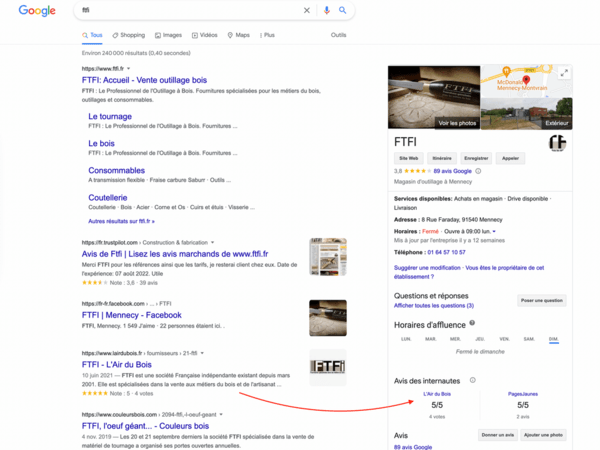Open the help icon next to Horaires d'affluence
Viewport: 600px width, 450px height.
click(x=472, y=322)
